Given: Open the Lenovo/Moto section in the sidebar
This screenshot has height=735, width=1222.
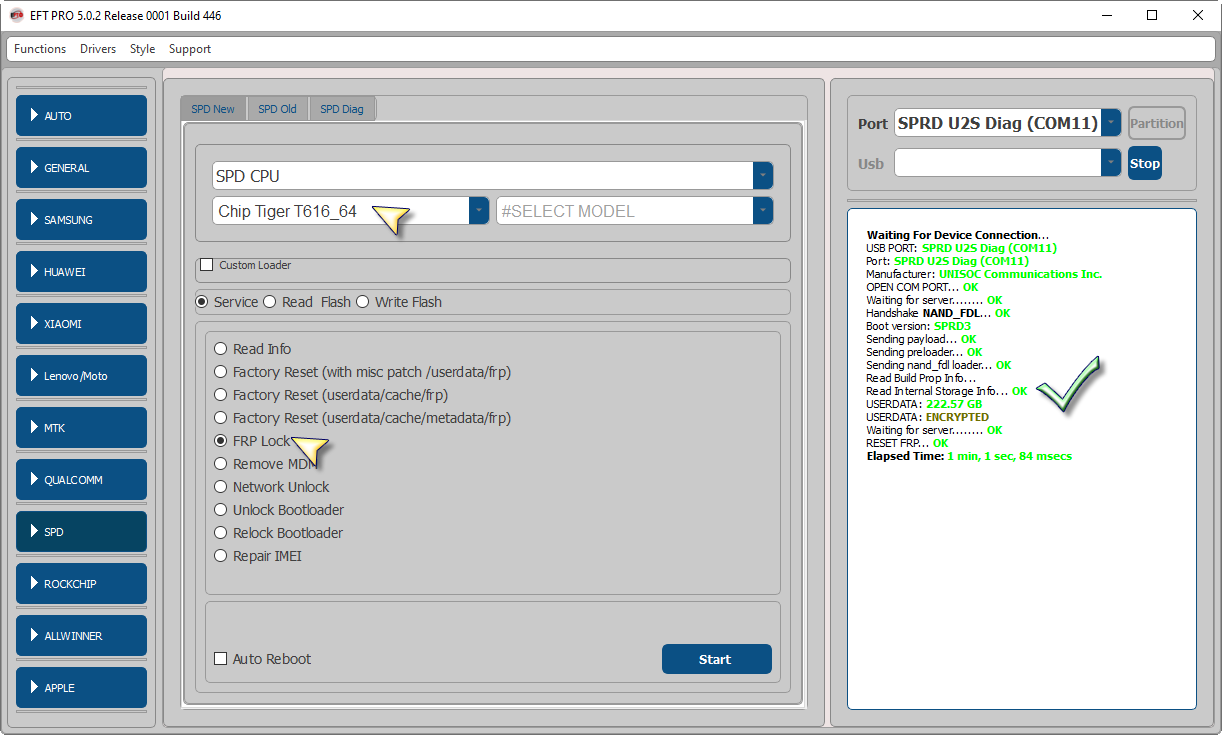Looking at the screenshot, I should (81, 376).
